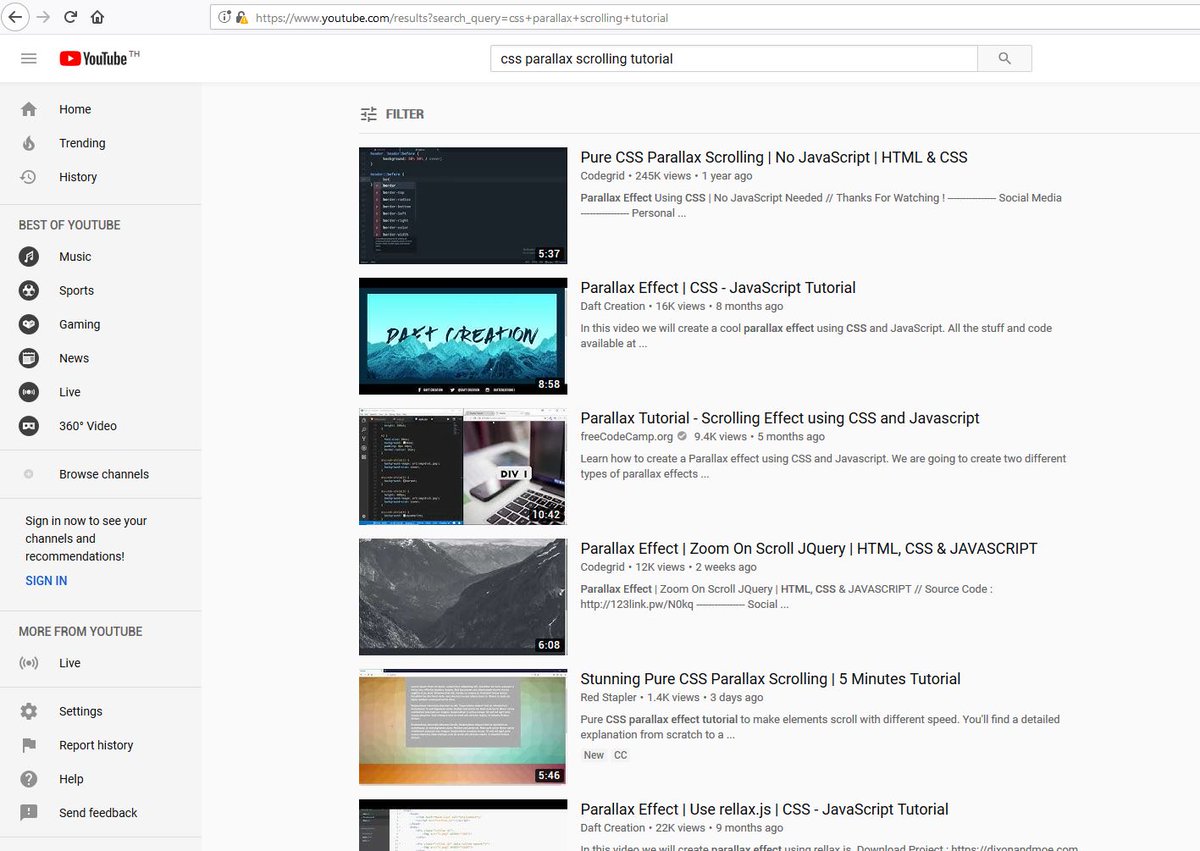Screen dimensions: 1200x851
Task: Click the SIGN IN link
Action: tap(46, 581)
